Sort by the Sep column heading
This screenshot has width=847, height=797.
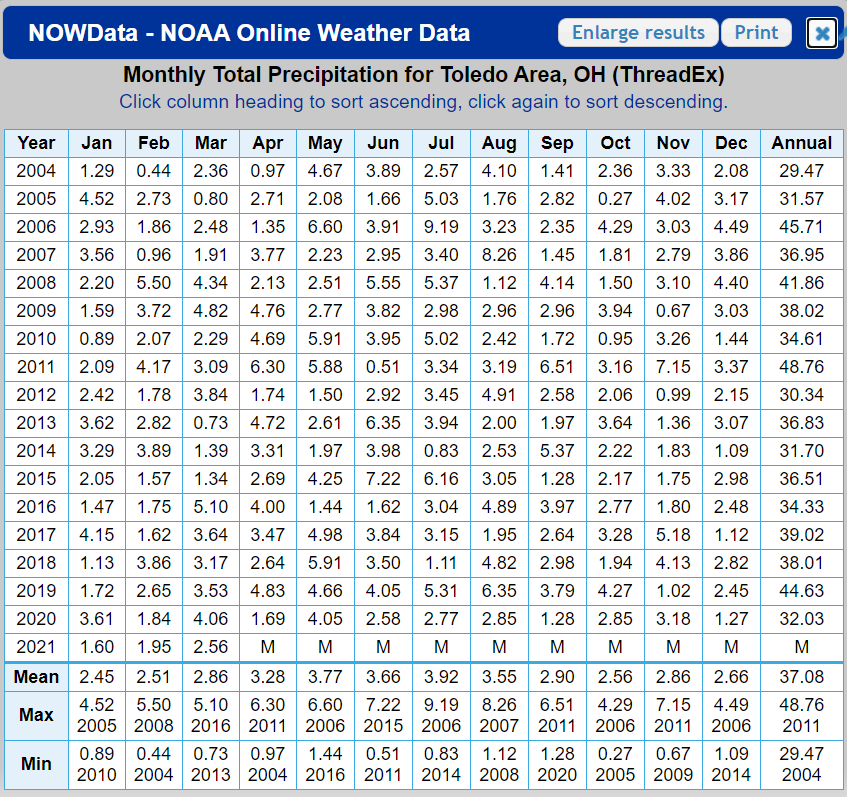(557, 143)
